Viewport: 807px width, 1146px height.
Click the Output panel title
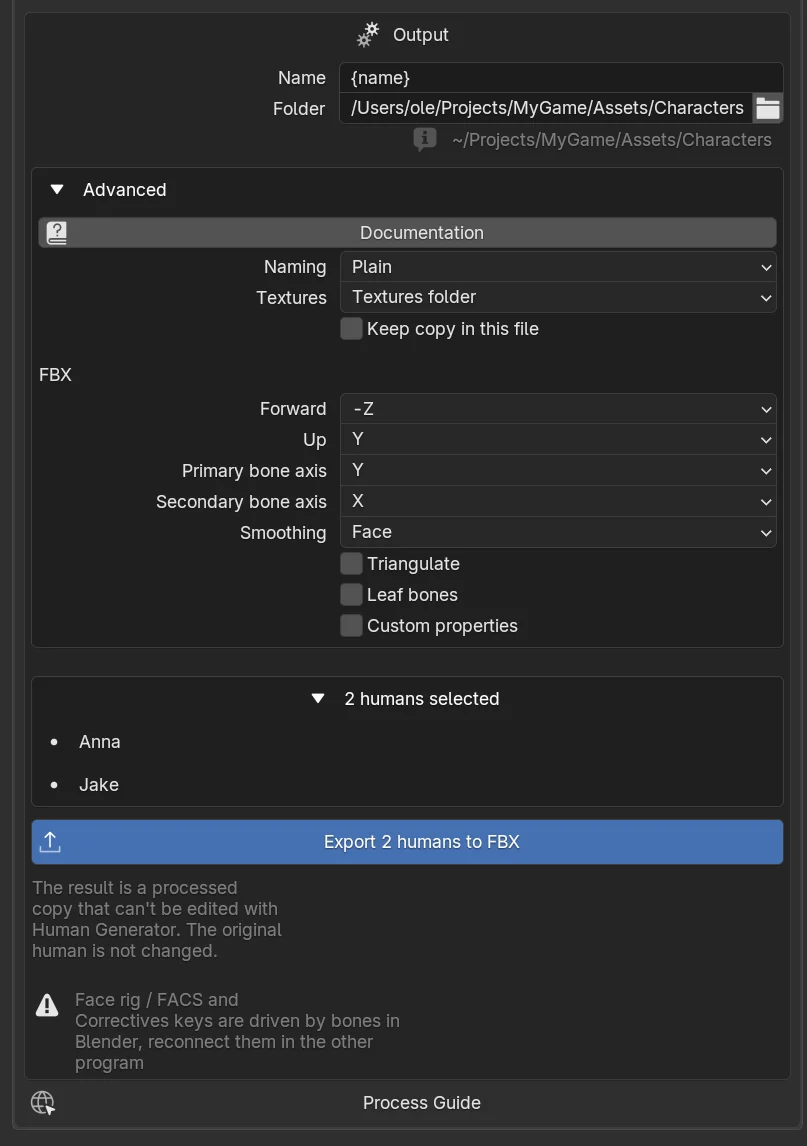(420, 34)
